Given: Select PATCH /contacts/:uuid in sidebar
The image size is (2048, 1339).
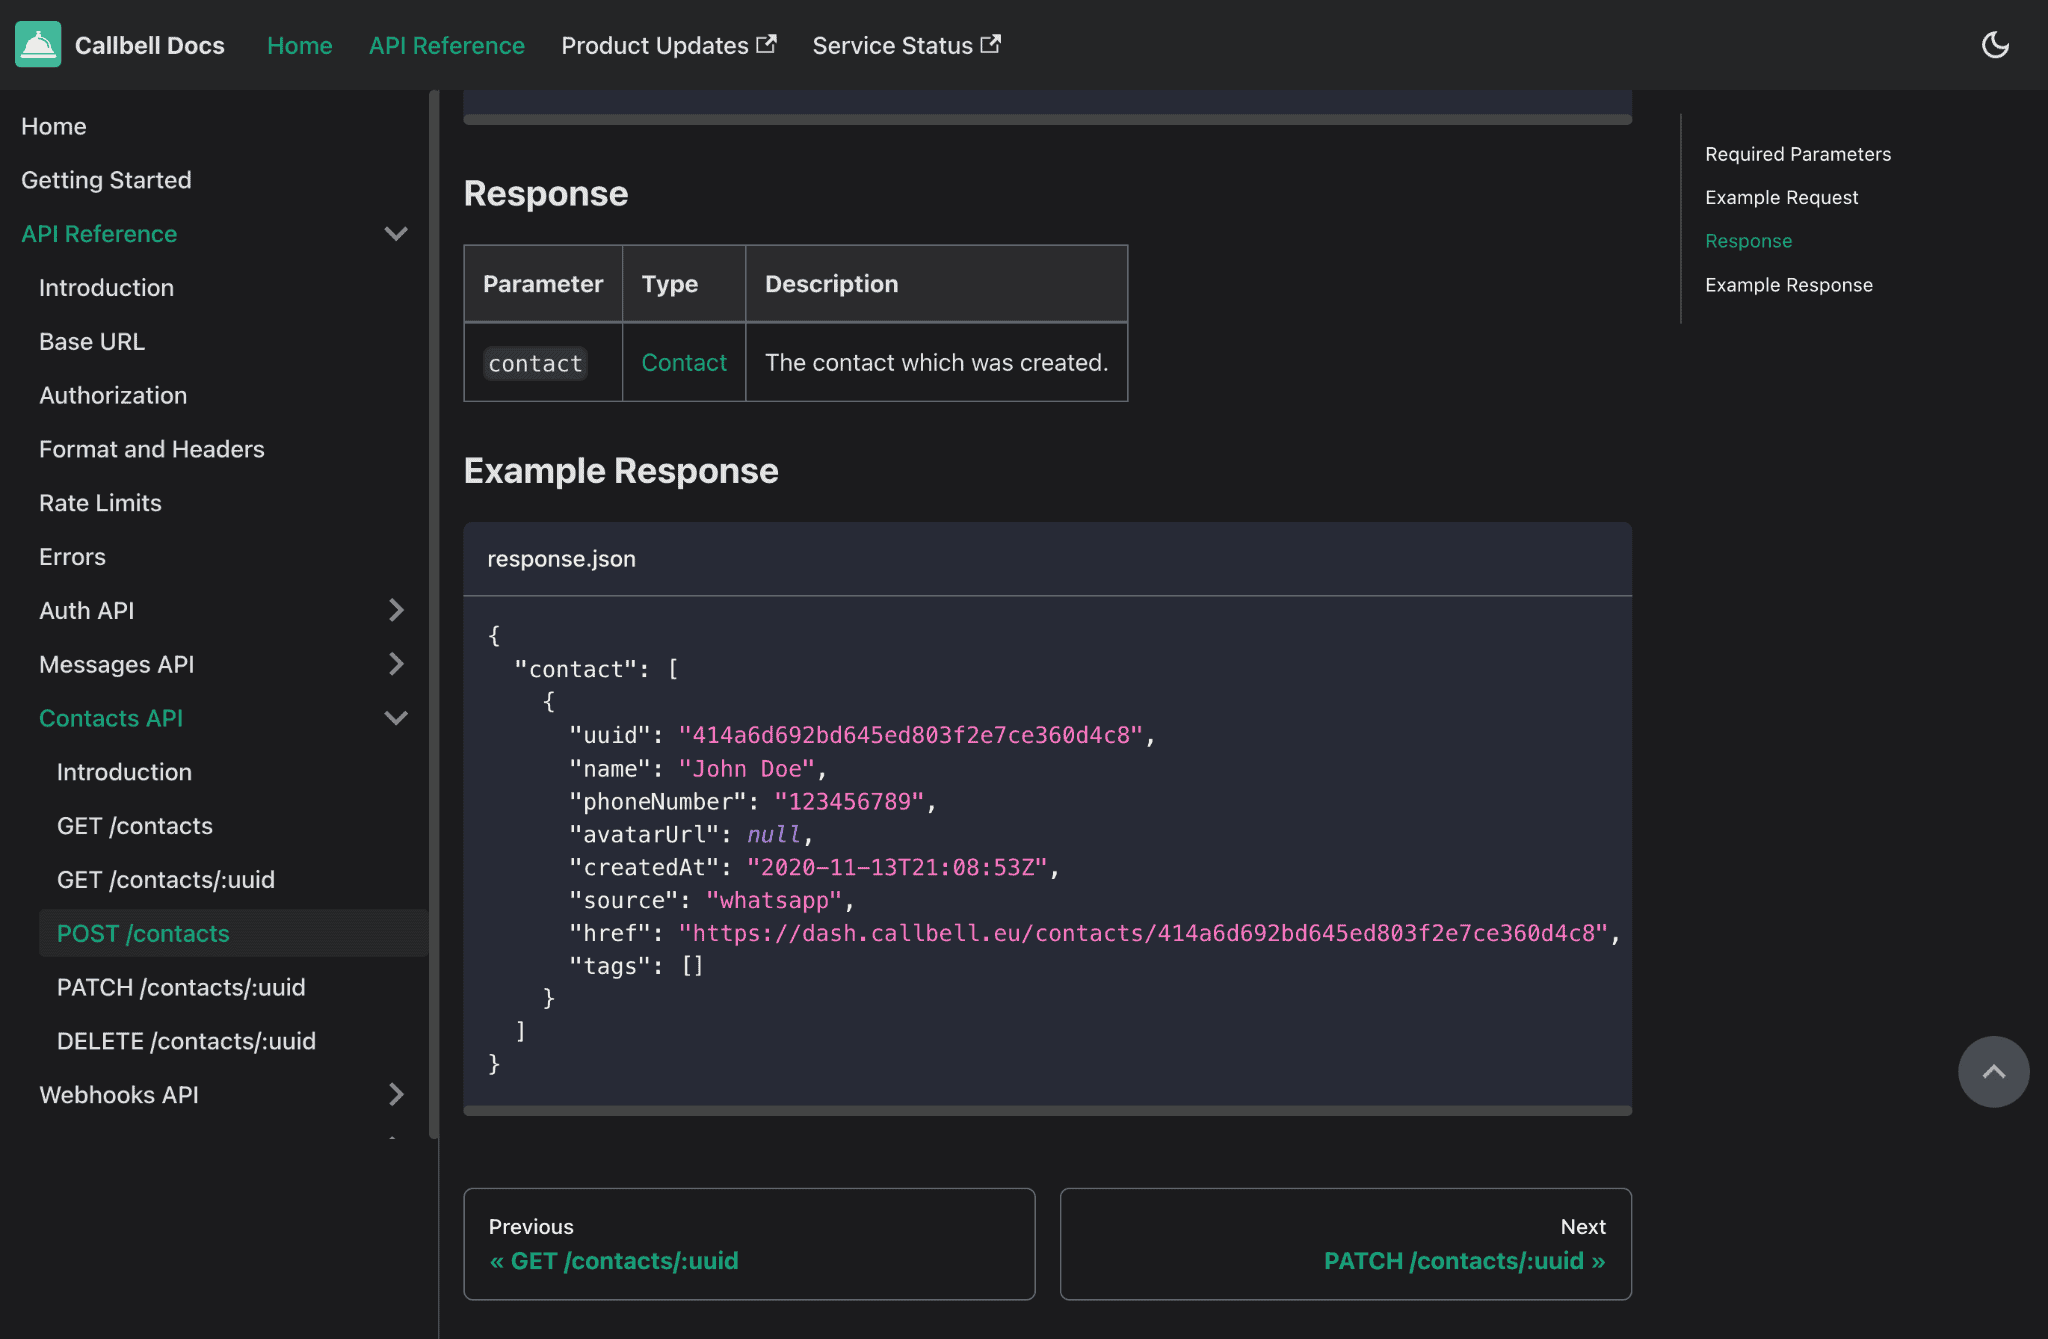Looking at the screenshot, I should pos(181,986).
